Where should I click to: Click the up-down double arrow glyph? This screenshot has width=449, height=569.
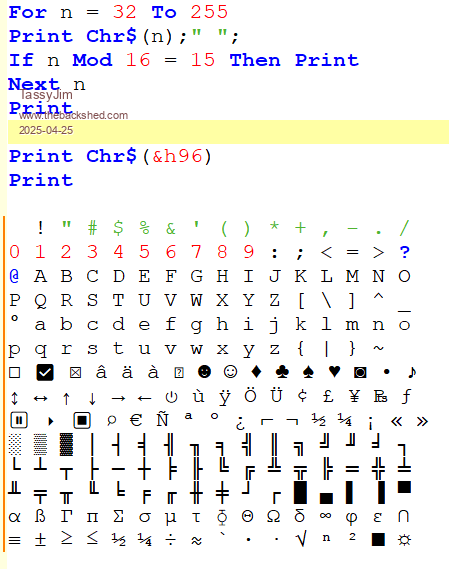[15, 398]
